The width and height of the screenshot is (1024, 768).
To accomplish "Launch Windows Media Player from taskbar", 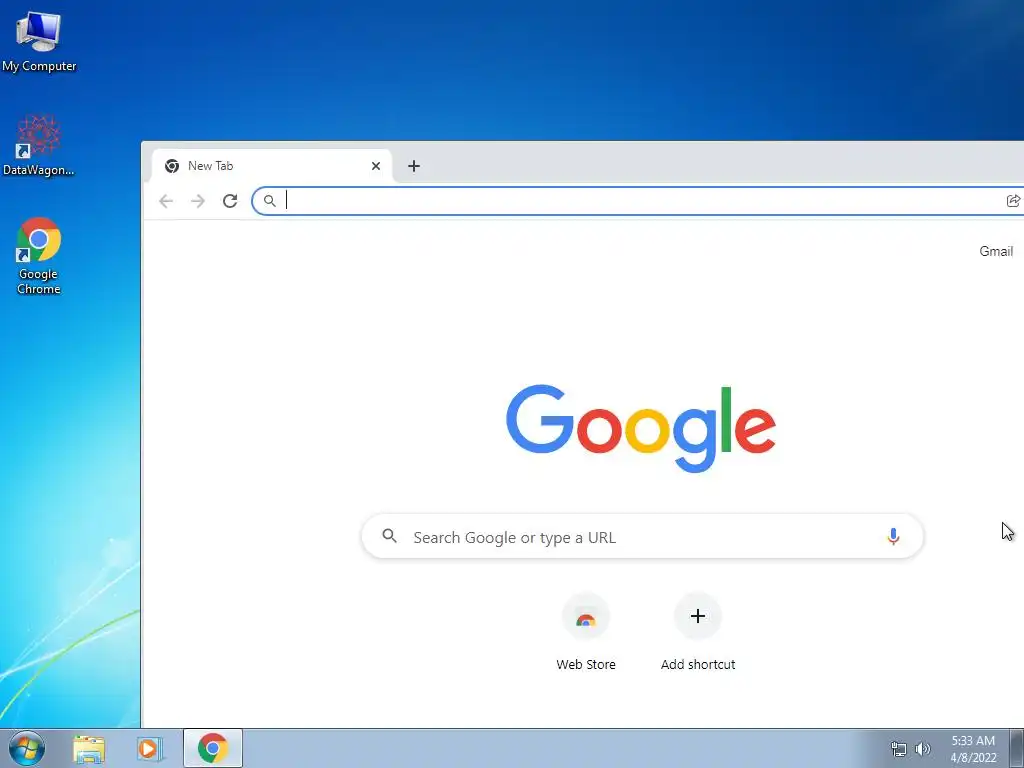I will coord(149,748).
